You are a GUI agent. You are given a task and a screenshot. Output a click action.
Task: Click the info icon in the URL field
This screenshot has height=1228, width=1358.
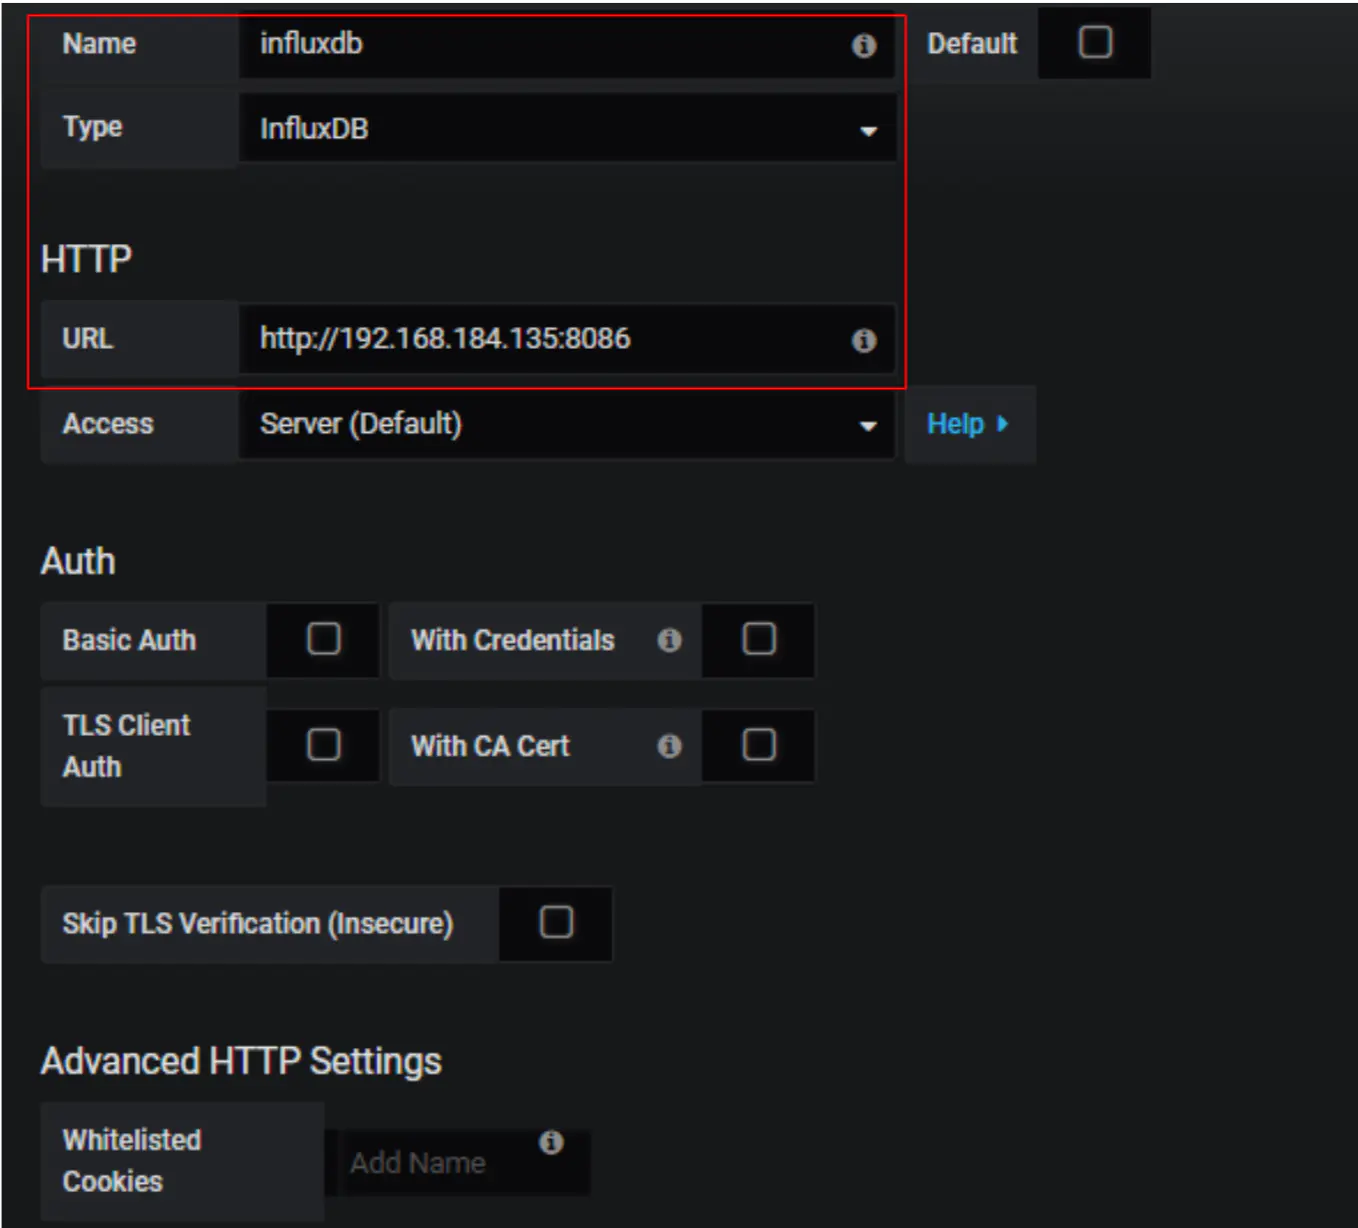[864, 340]
